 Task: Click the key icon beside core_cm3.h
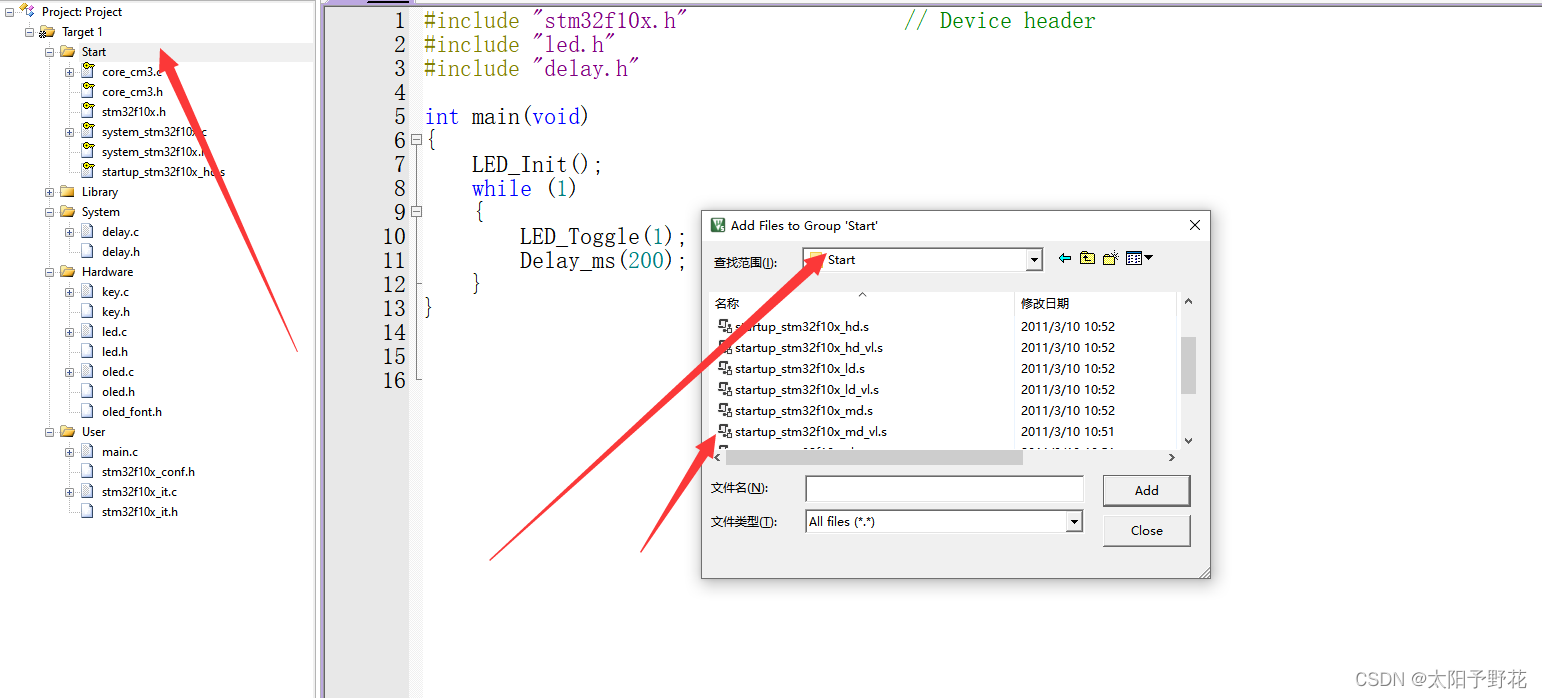[x=88, y=91]
